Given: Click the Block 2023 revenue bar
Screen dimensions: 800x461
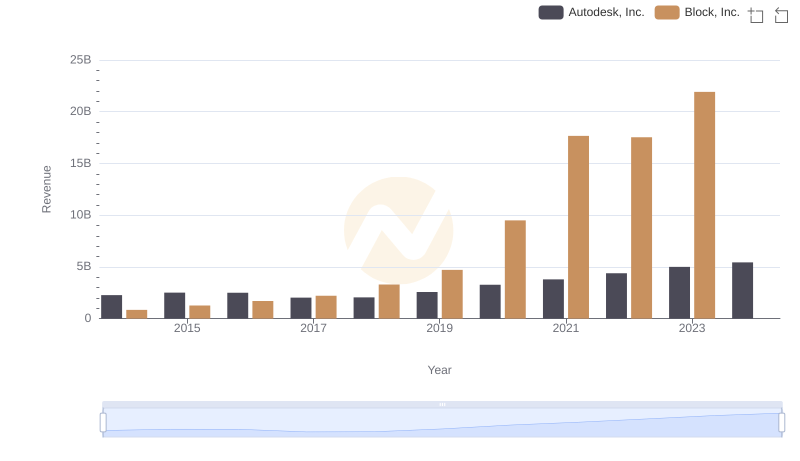Looking at the screenshot, I should click(704, 205).
